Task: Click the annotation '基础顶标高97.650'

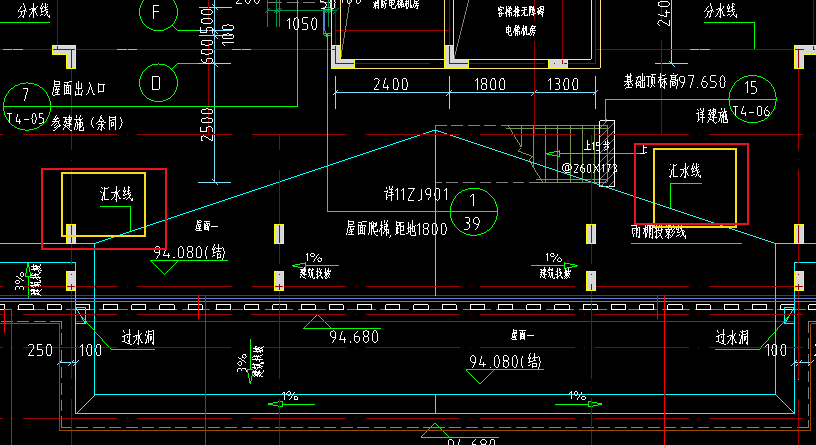Action: click(x=674, y=82)
